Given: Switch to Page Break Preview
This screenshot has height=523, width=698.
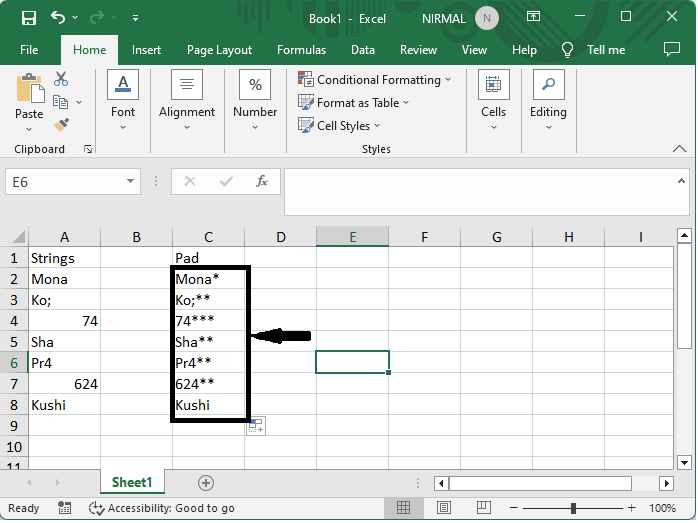Looking at the screenshot, I should click(484, 508).
